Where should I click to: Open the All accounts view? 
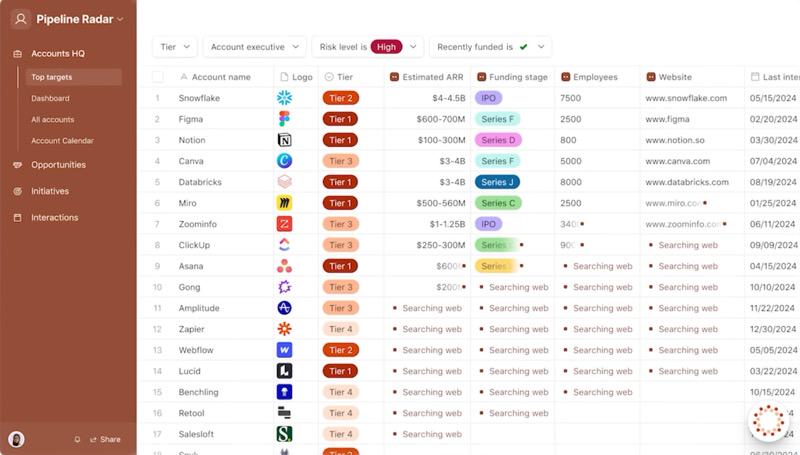coord(53,119)
